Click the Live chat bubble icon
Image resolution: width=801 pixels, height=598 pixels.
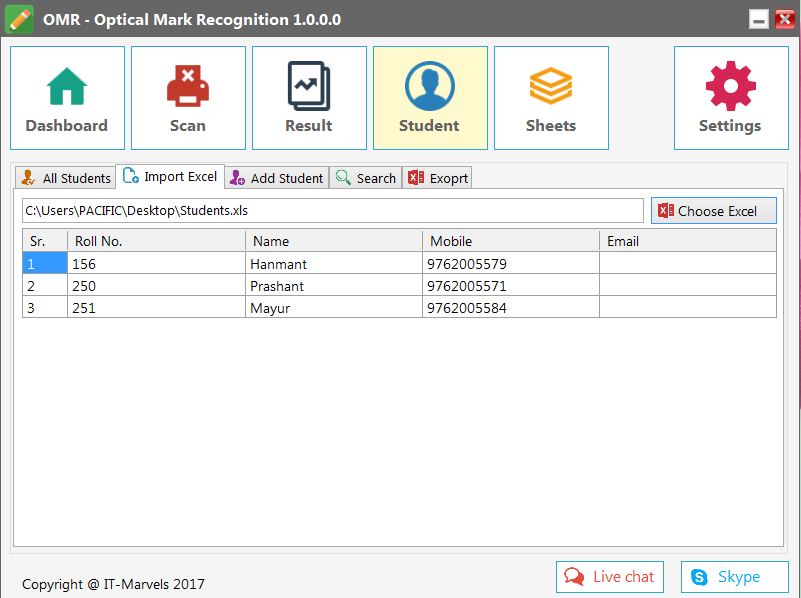[574, 577]
